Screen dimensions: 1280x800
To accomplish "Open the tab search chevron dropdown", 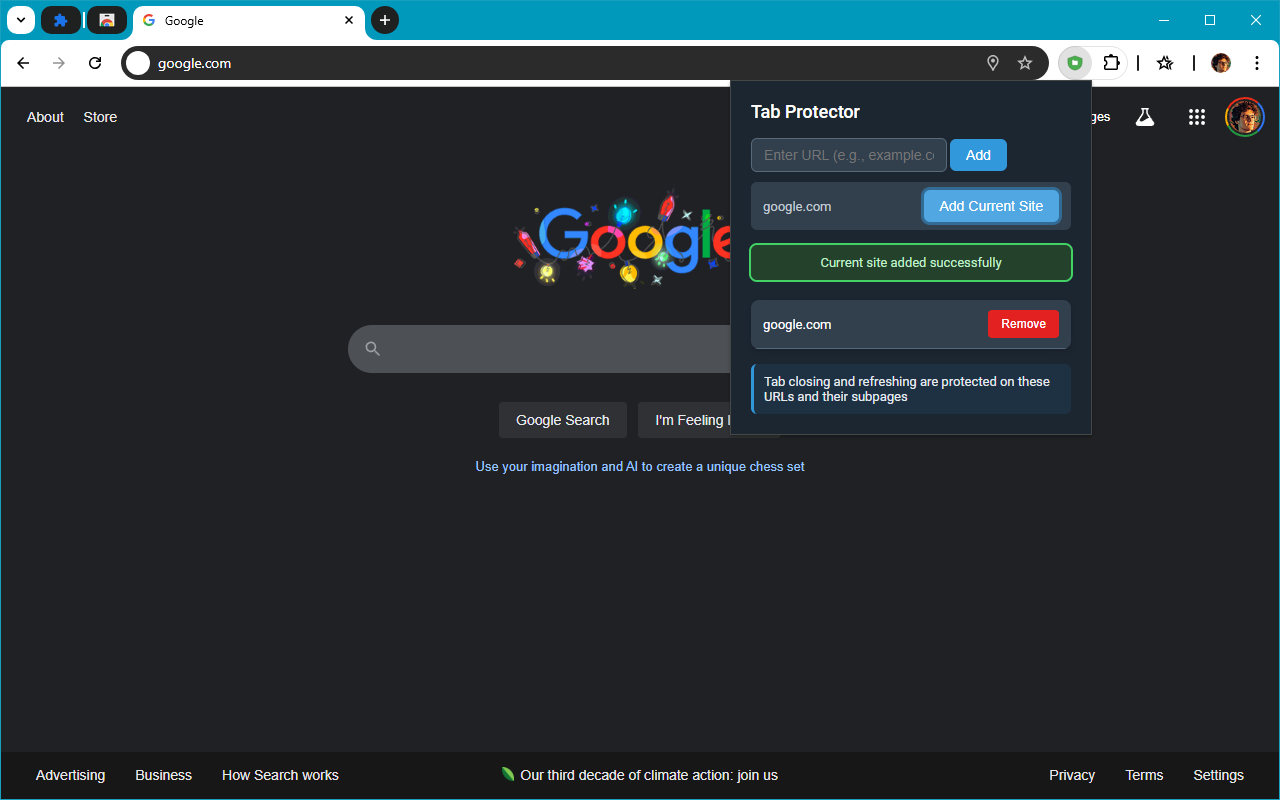I will [x=20, y=20].
